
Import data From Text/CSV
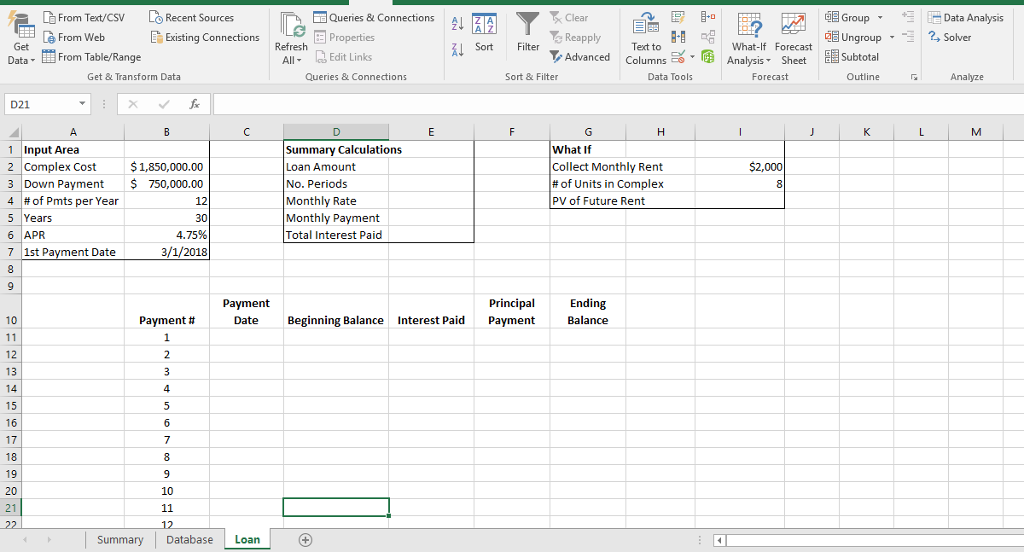84,18
